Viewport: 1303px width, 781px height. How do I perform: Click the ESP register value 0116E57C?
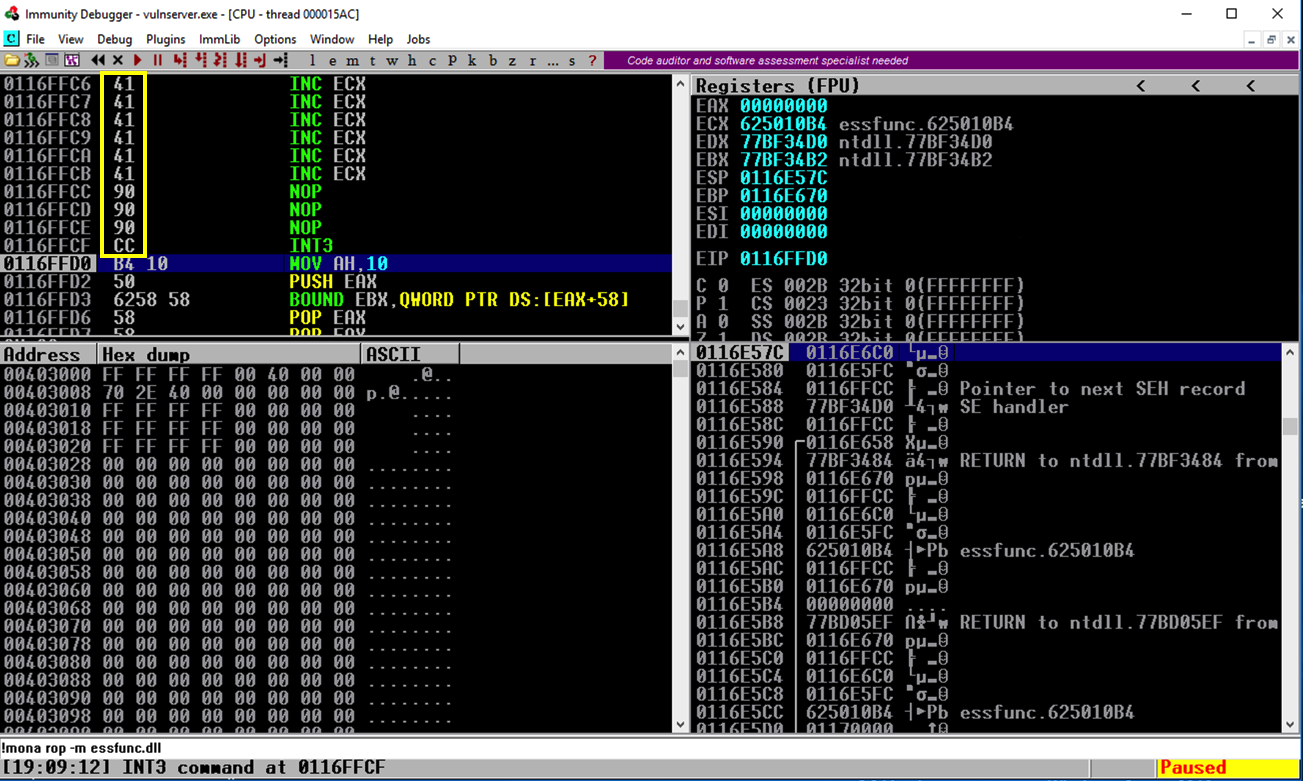pyautogui.click(x=784, y=177)
